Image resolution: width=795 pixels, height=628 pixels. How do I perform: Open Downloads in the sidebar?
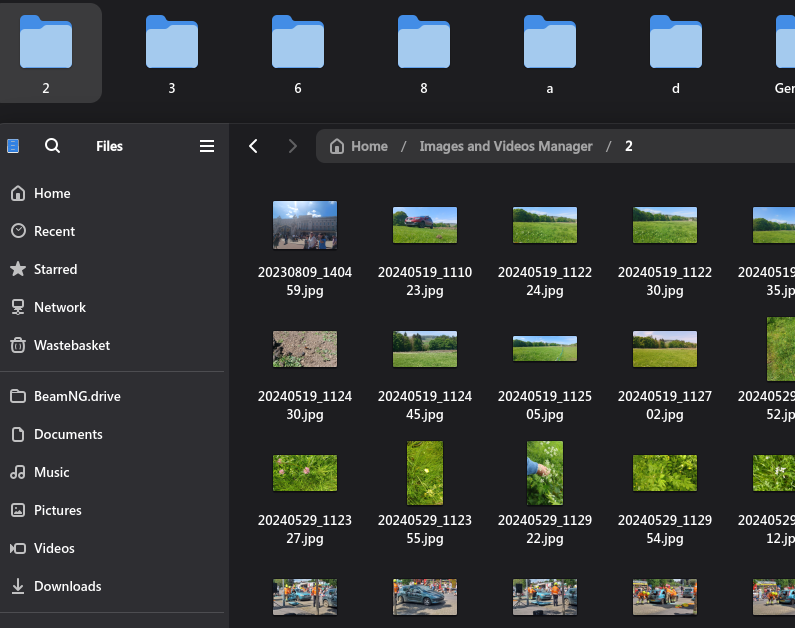(x=112, y=586)
